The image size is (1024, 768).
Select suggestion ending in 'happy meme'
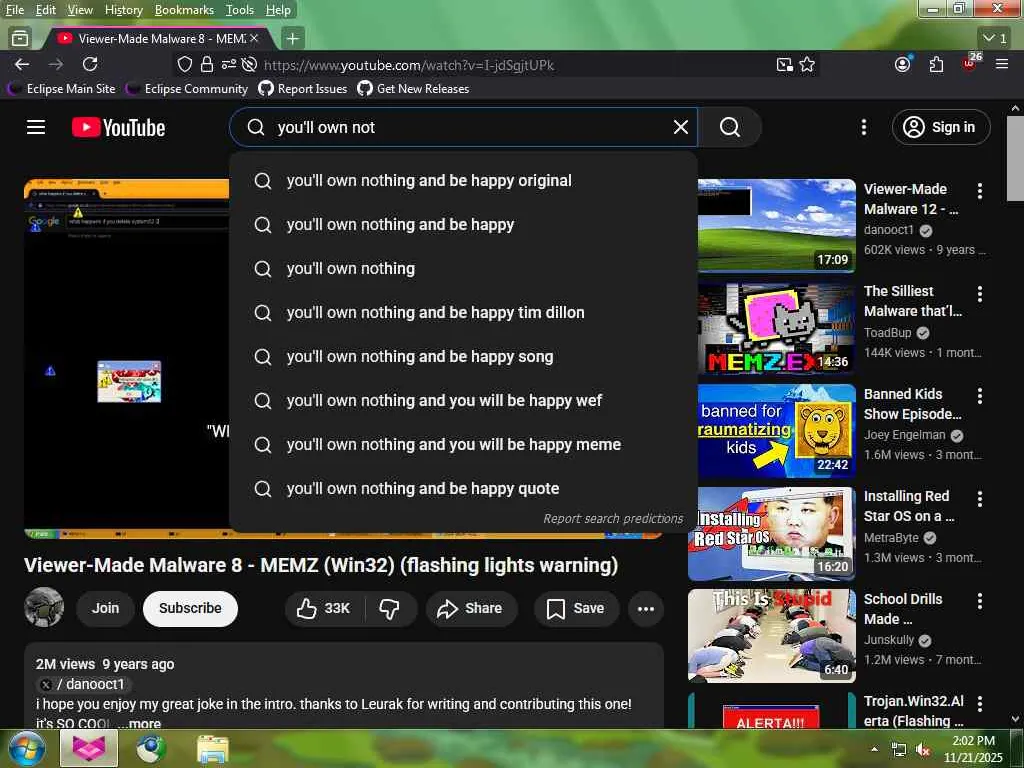point(464,445)
